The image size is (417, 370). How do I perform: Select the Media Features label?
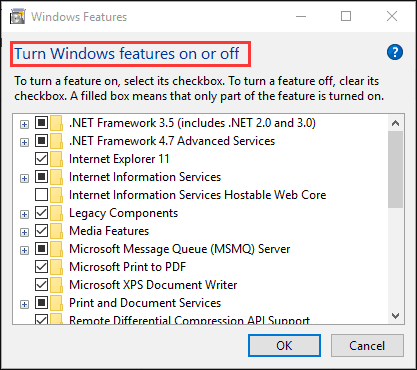[x=109, y=231]
